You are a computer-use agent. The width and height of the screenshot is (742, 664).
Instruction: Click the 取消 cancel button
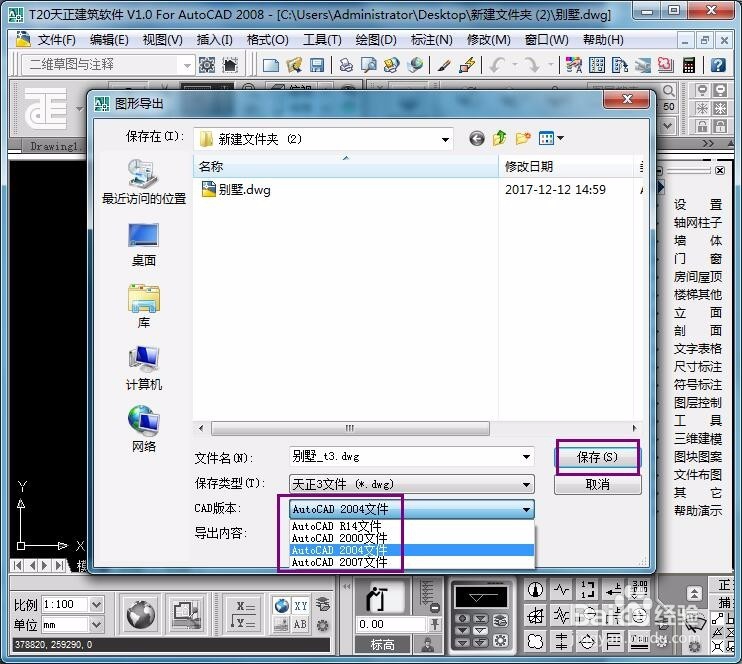(597, 485)
